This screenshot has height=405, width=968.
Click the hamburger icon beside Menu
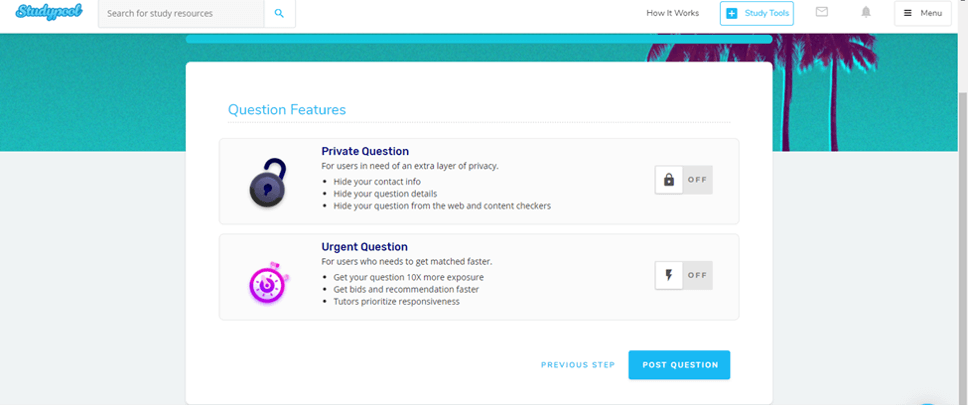click(x=908, y=13)
